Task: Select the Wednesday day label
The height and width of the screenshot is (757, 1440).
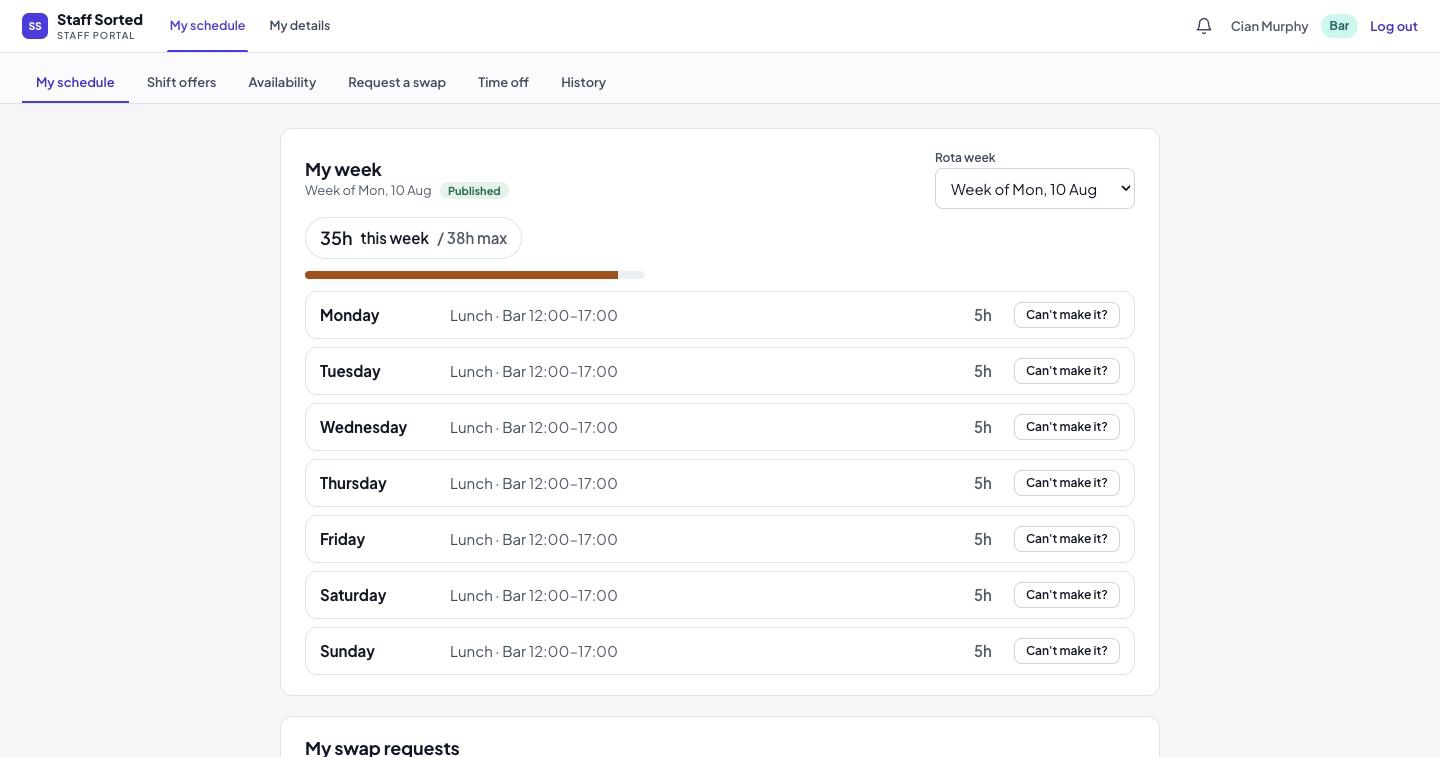Action: point(363,427)
